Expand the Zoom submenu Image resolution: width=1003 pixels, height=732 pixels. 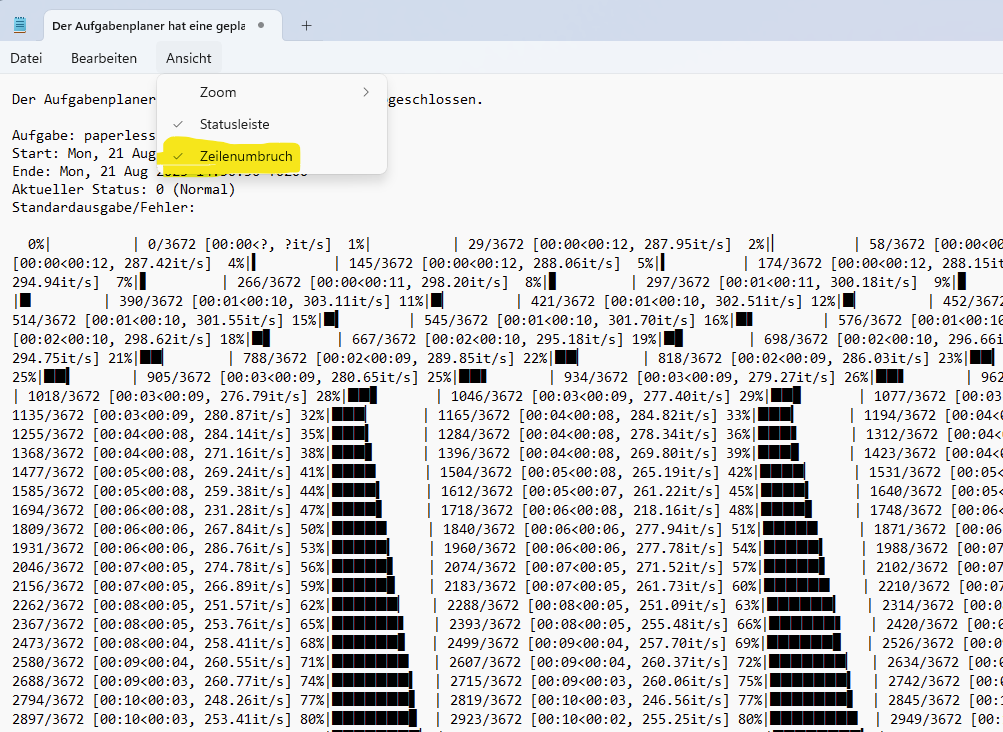218,92
